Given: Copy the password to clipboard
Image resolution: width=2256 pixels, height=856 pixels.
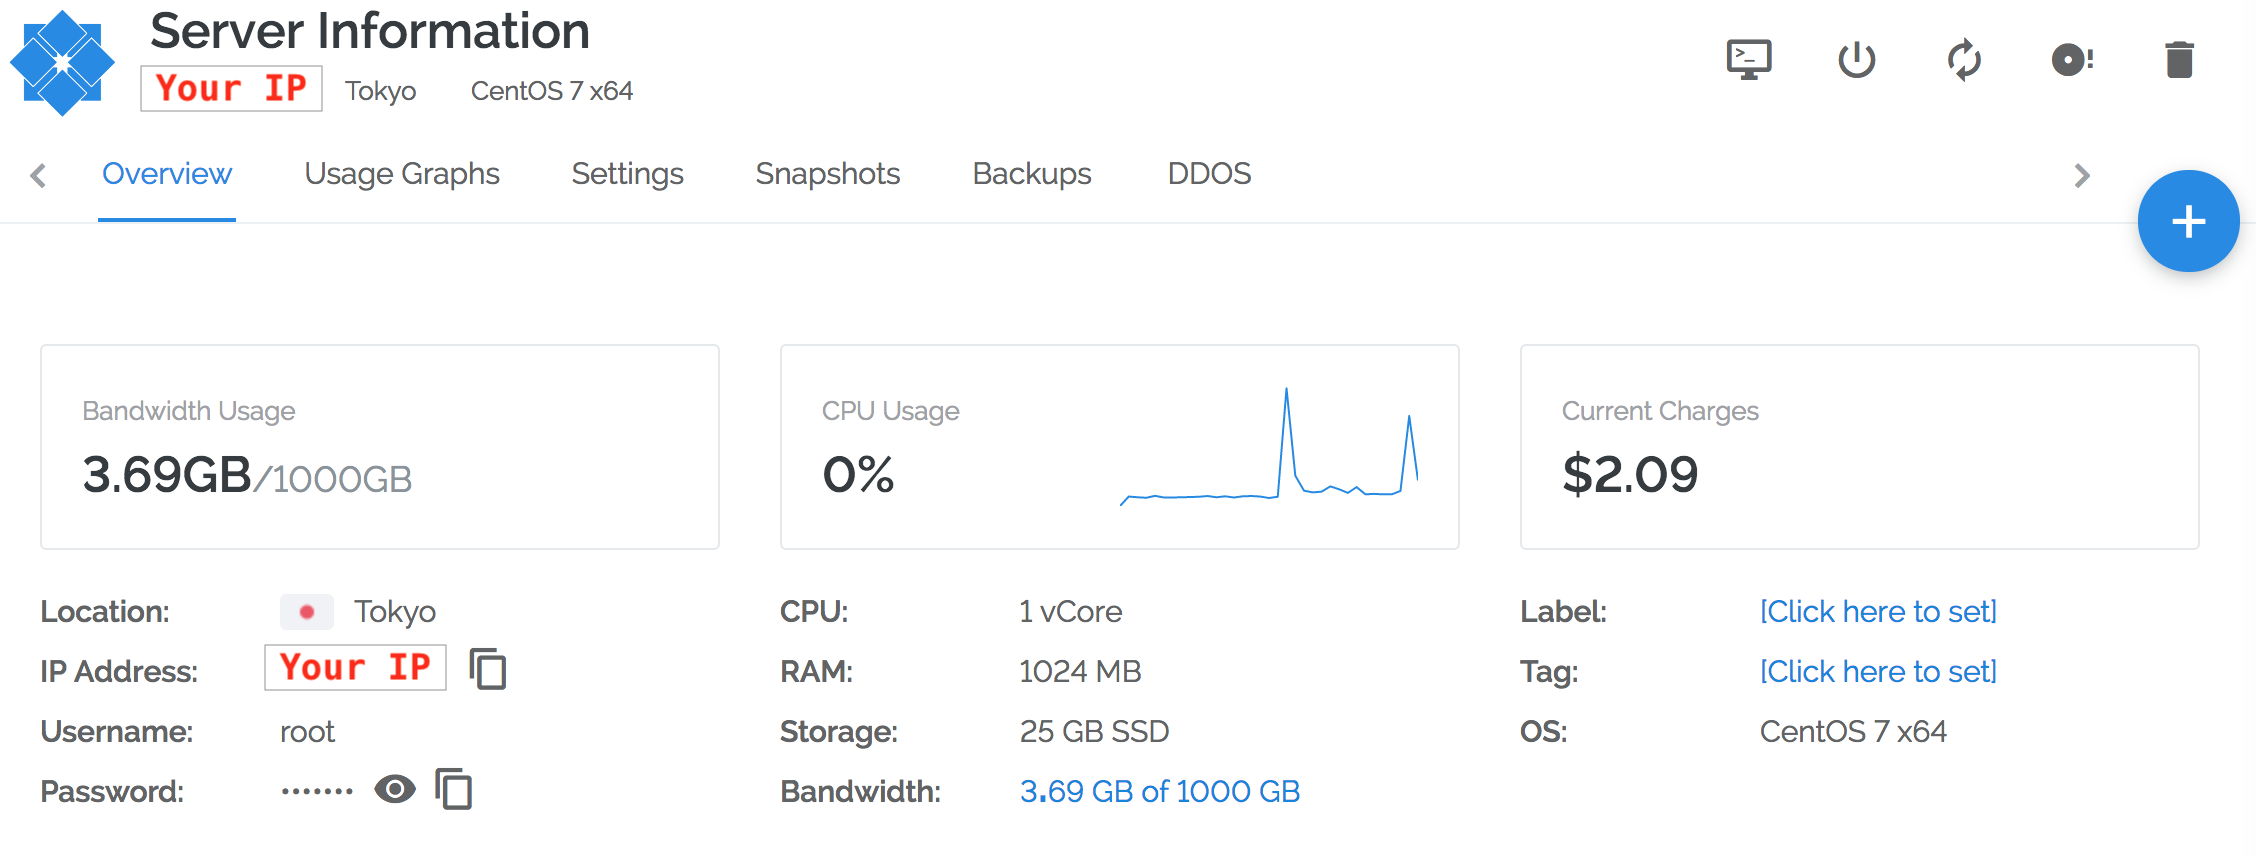Looking at the screenshot, I should [454, 789].
